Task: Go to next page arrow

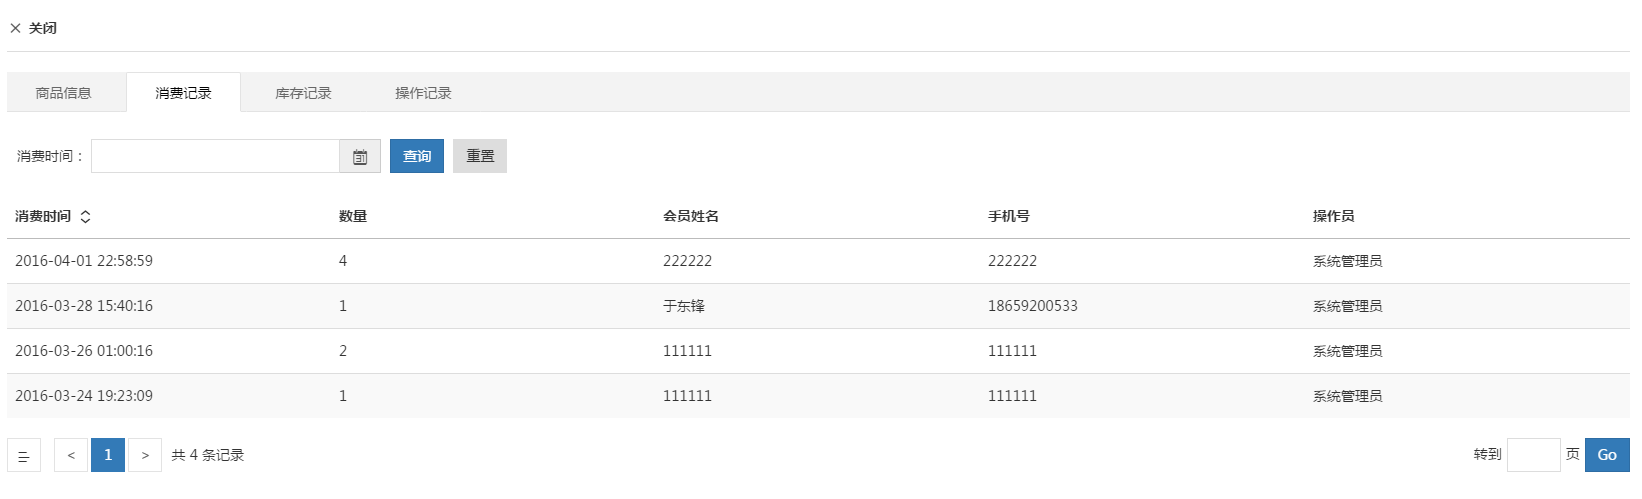Action: [145, 455]
